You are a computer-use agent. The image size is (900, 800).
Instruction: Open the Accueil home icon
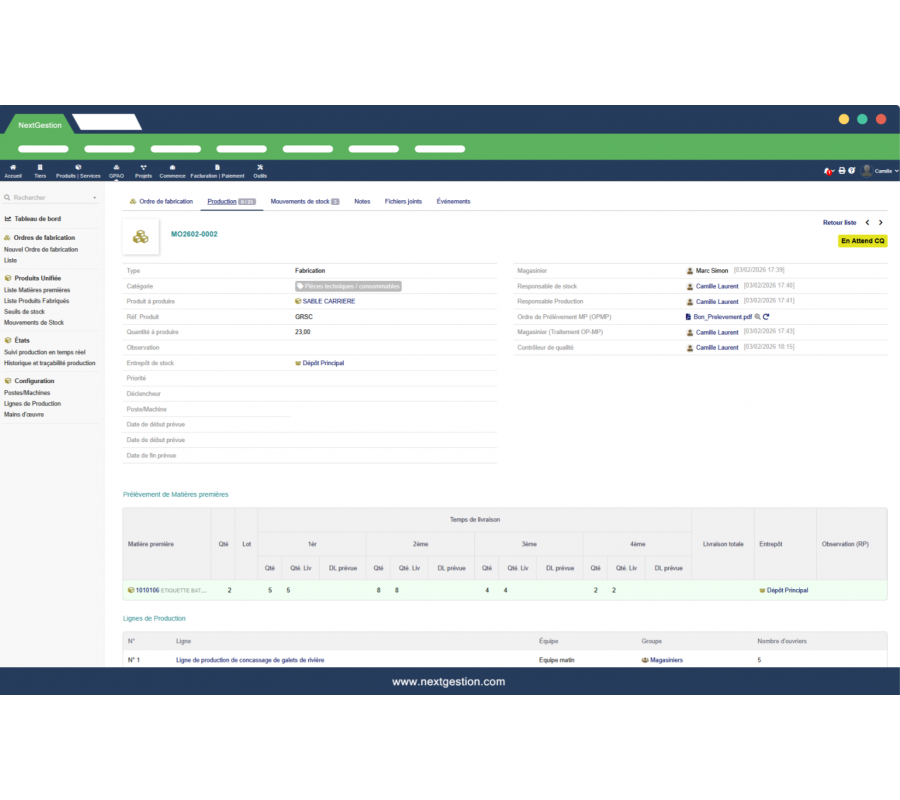coord(13,170)
